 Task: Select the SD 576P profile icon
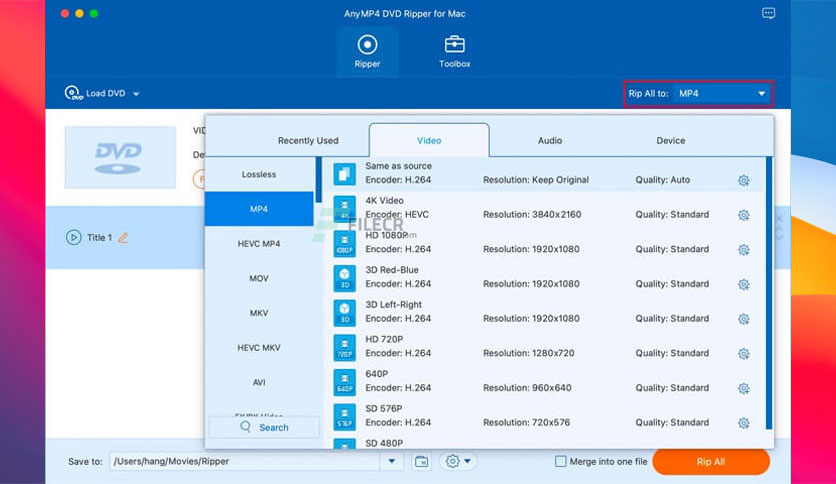pyautogui.click(x=344, y=416)
